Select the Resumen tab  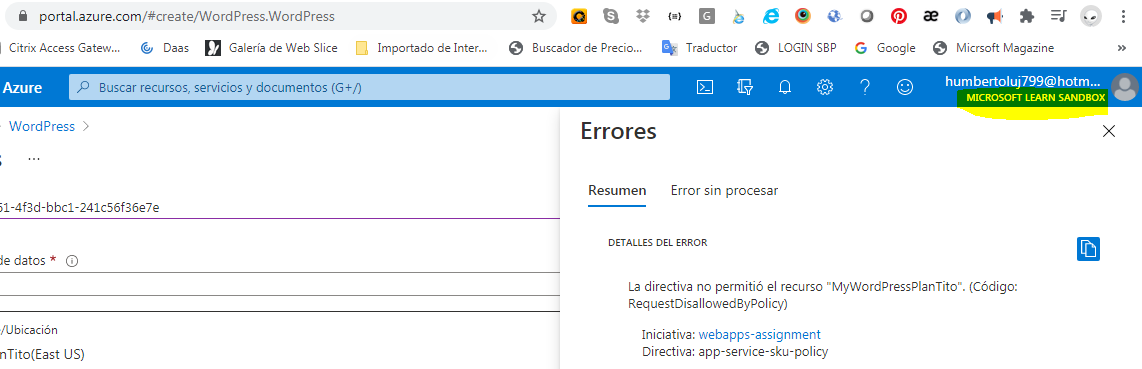[617, 191]
